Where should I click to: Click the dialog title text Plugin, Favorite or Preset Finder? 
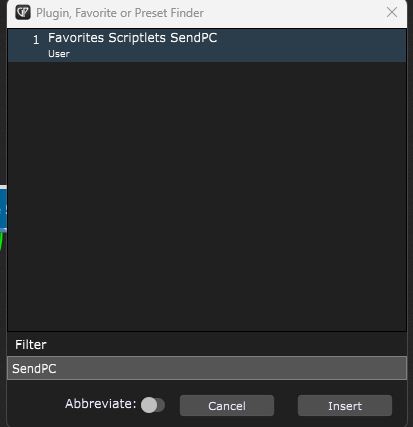(x=120, y=13)
